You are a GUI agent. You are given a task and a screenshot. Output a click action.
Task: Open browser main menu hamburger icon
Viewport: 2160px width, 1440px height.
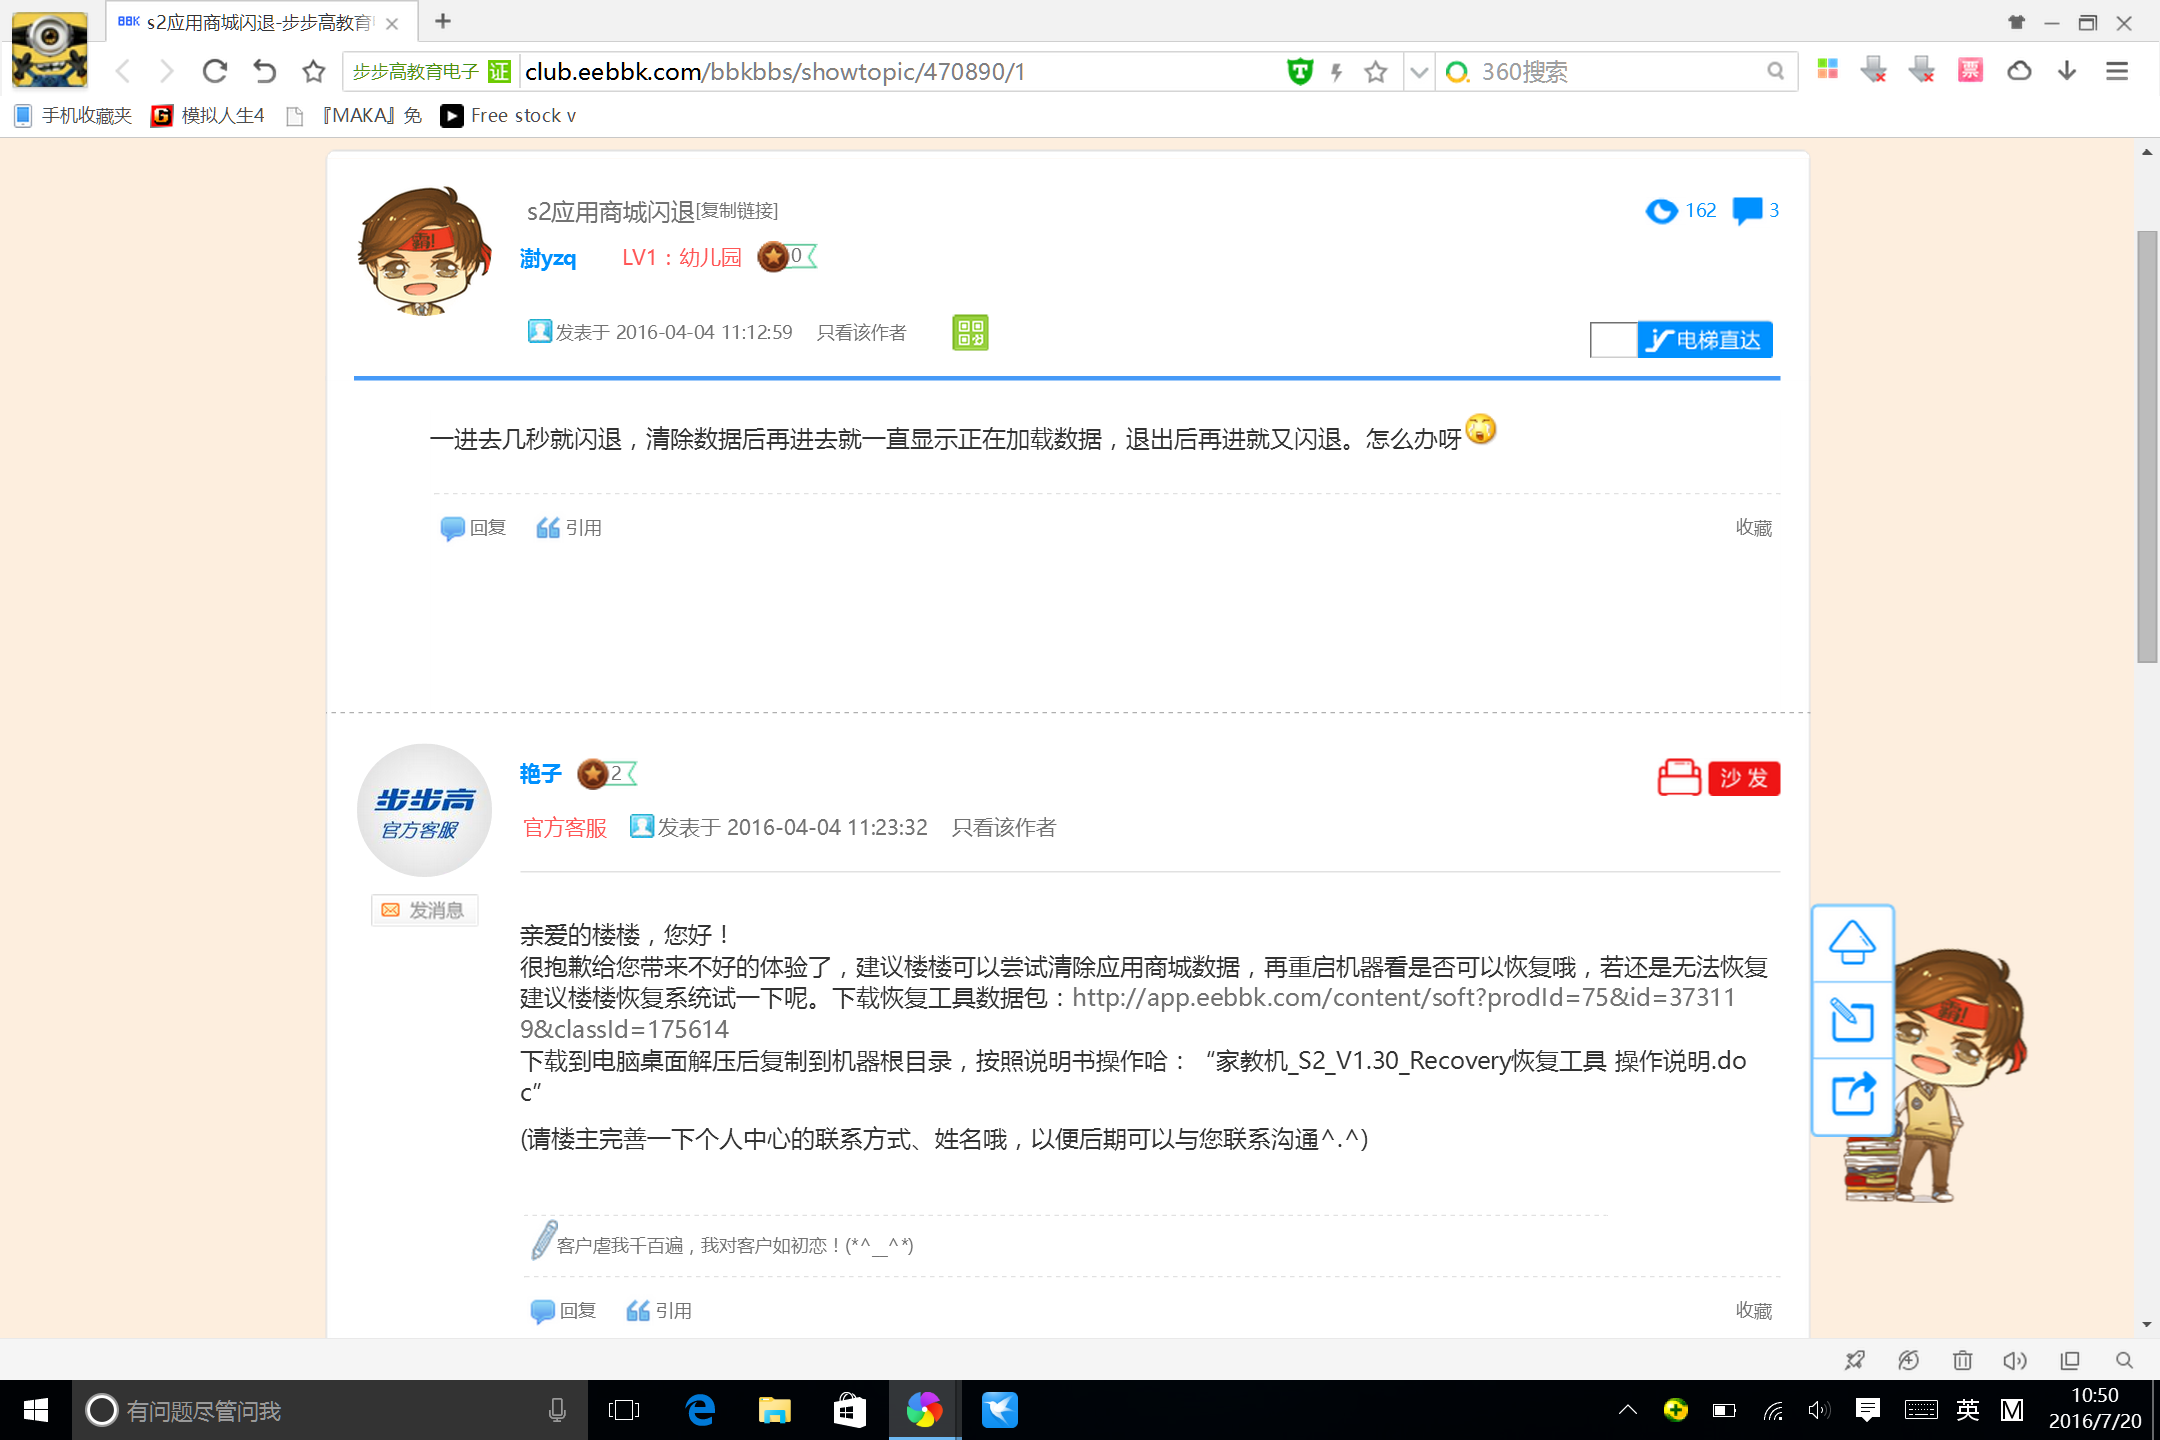click(2116, 71)
